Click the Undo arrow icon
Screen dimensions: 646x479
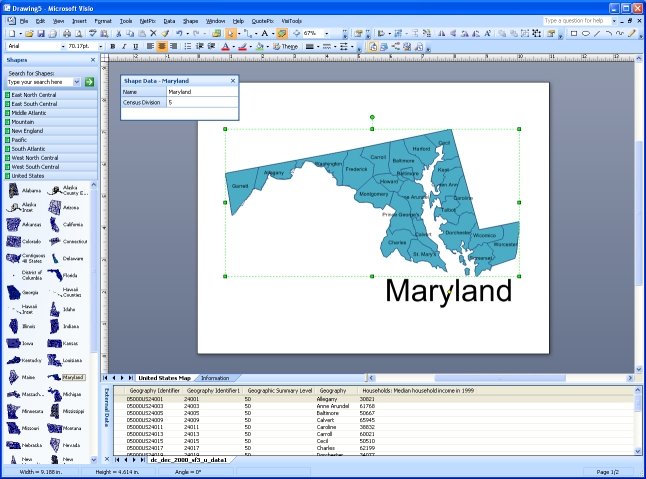coord(179,33)
